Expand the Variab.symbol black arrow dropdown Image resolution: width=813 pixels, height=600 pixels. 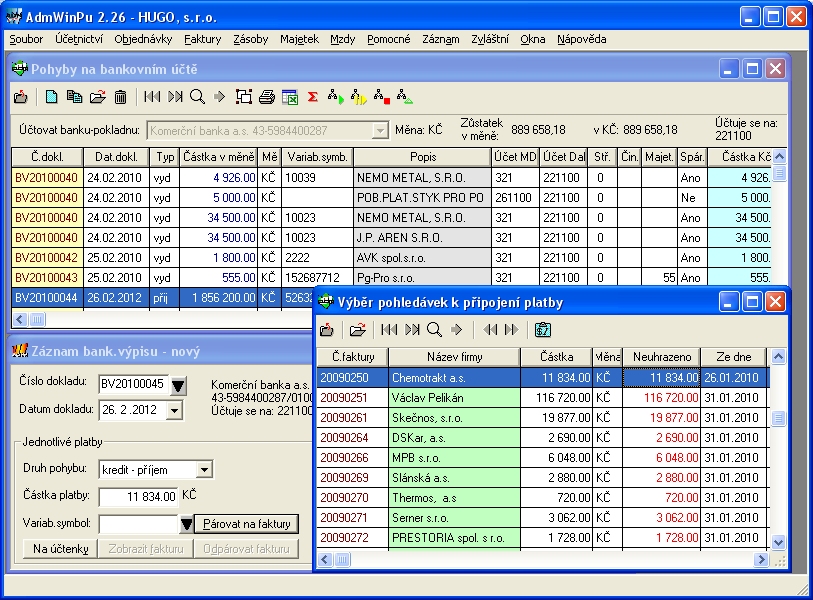point(187,524)
